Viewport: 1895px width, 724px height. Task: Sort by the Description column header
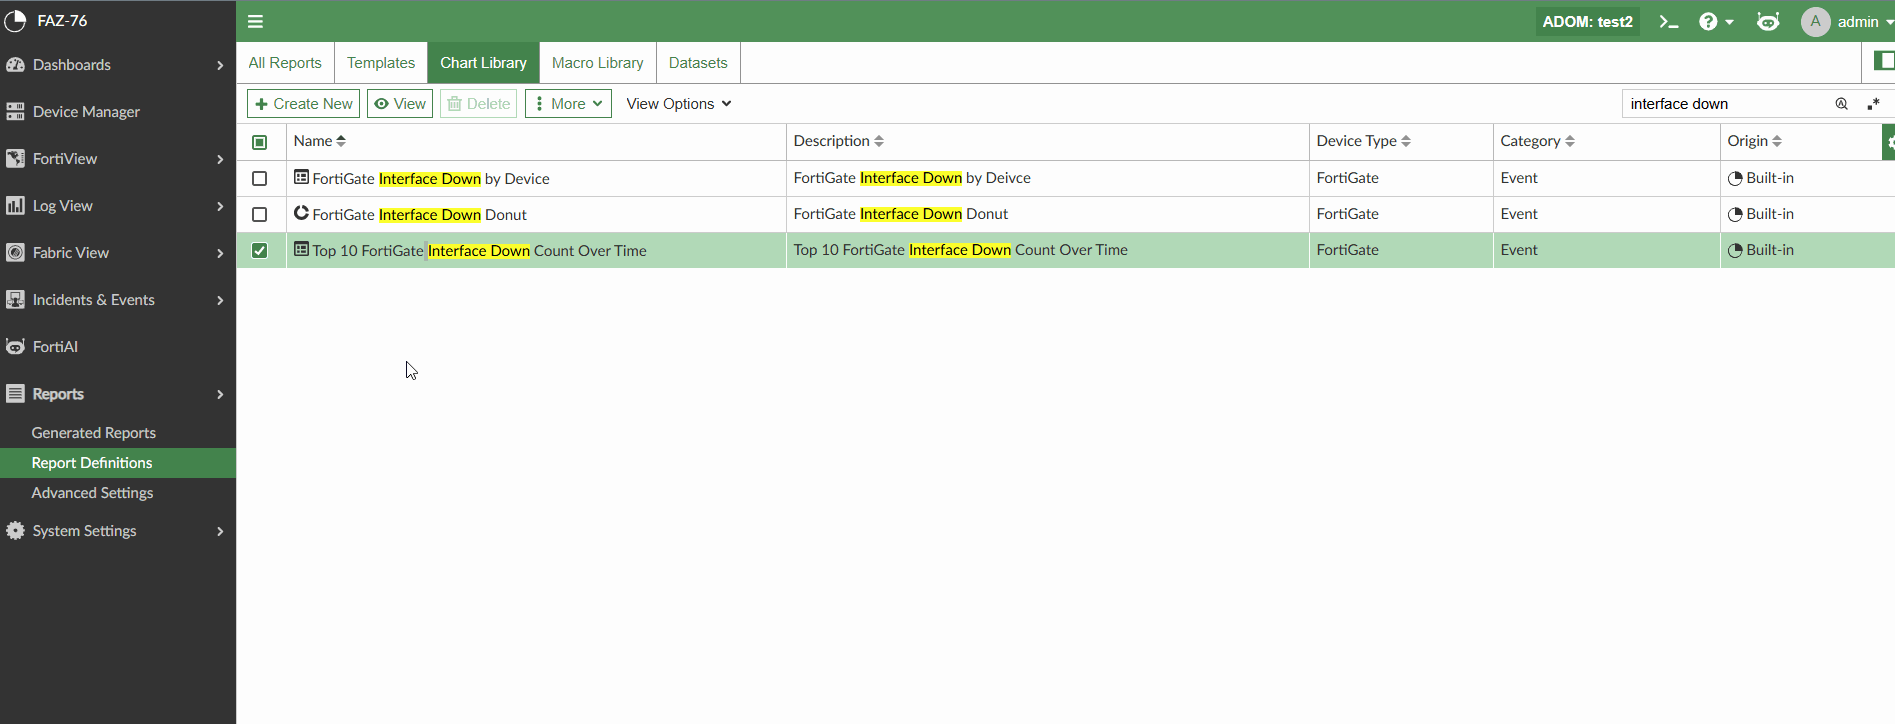click(x=838, y=141)
